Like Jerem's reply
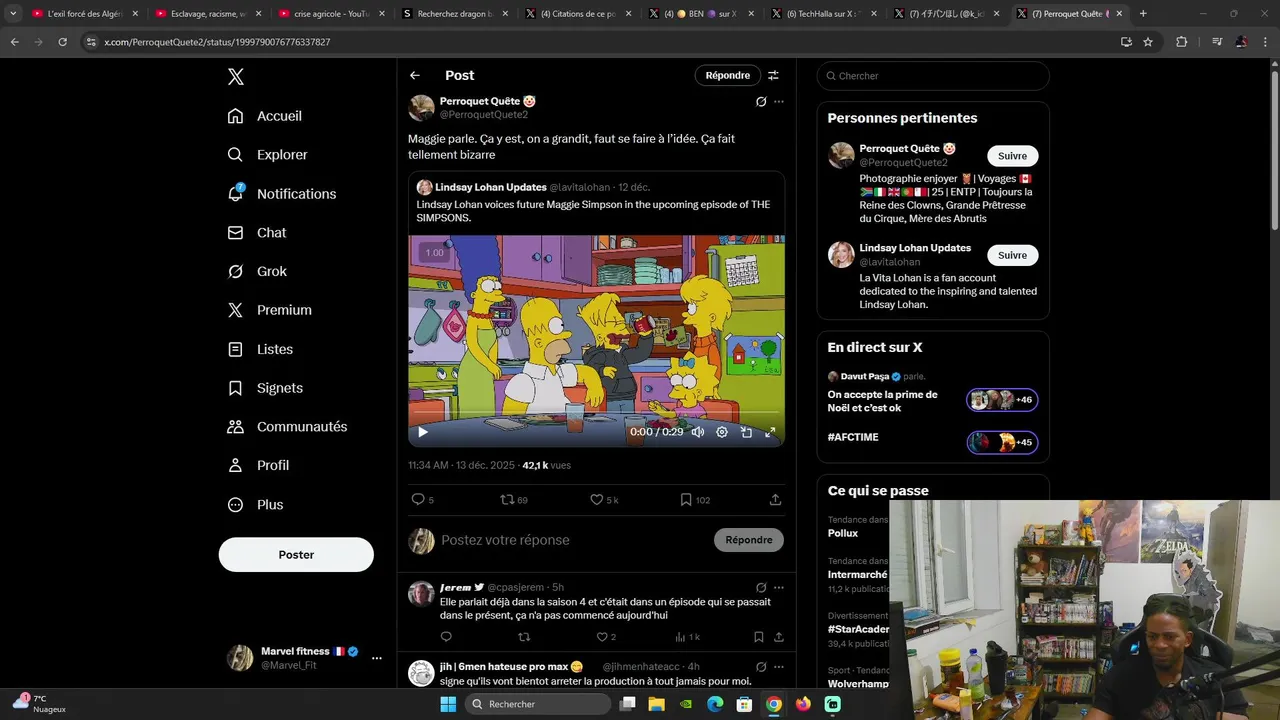Image resolution: width=1280 pixels, height=720 pixels. coord(602,637)
